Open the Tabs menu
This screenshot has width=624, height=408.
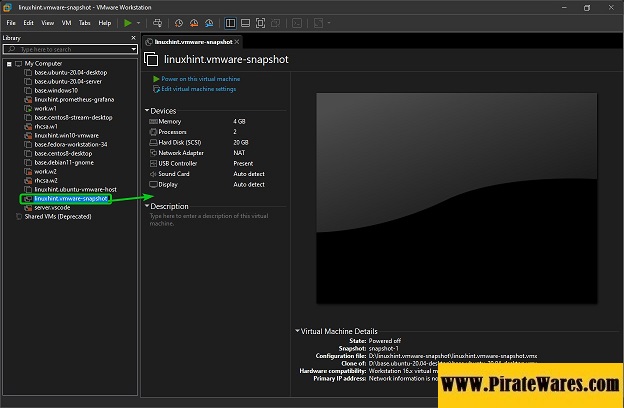[85, 22]
